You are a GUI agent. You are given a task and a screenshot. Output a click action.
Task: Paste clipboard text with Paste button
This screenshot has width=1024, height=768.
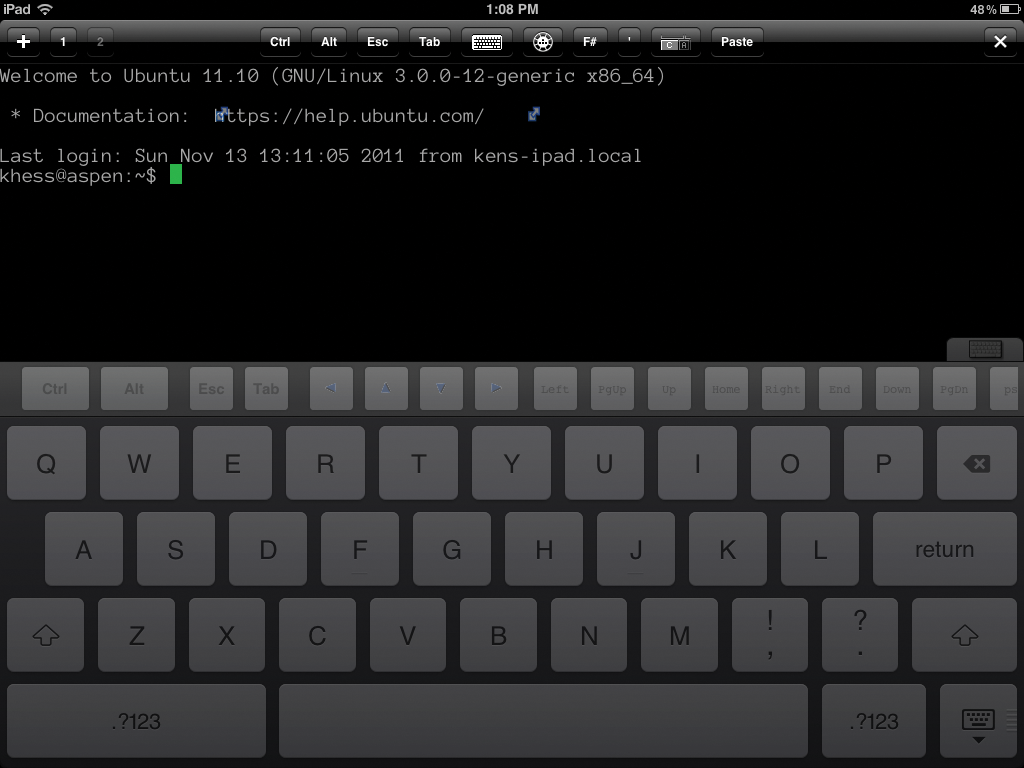tap(737, 42)
